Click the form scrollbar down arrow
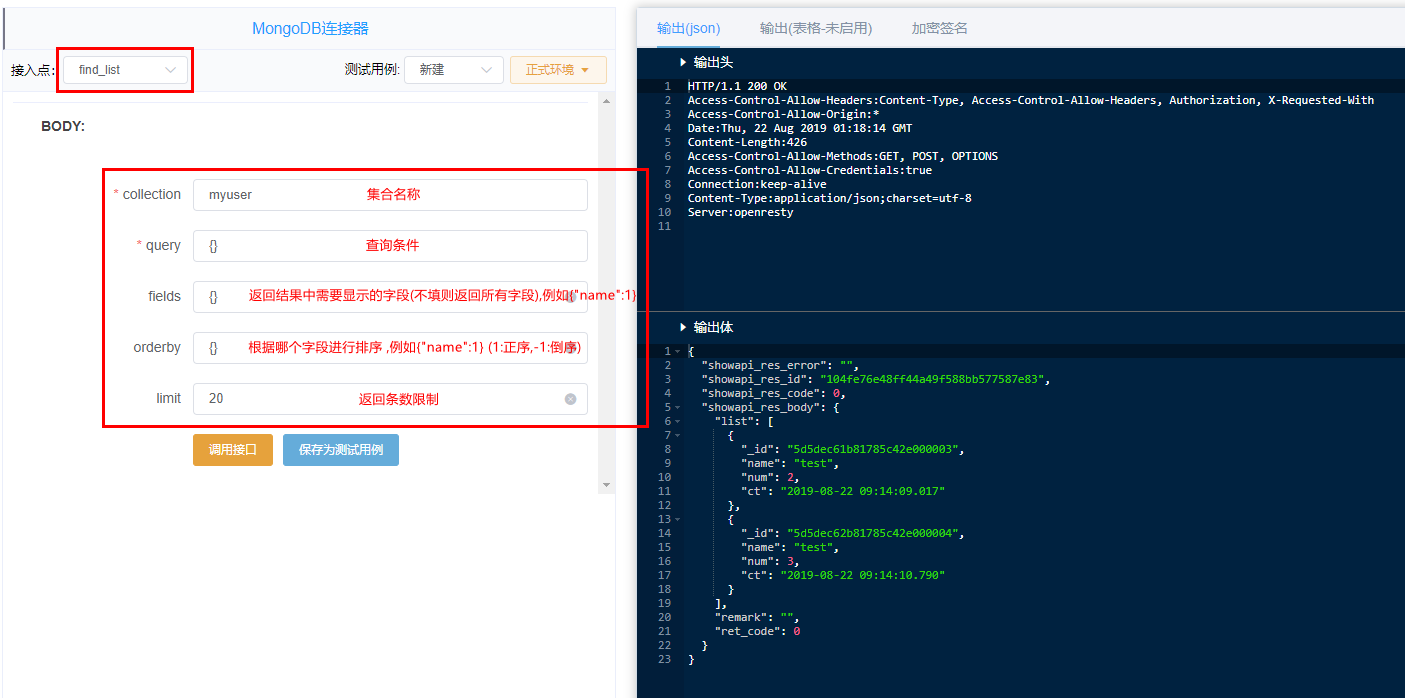 pos(606,485)
